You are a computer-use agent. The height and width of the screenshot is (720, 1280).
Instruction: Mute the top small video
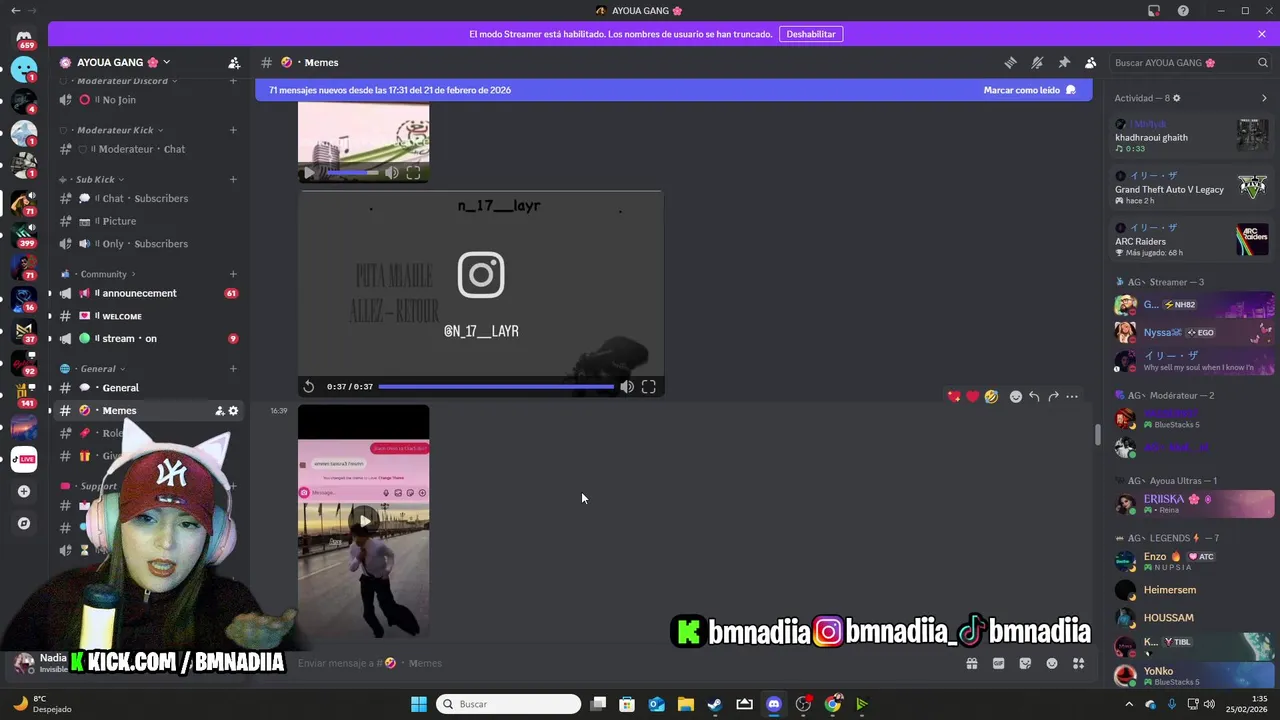(392, 173)
